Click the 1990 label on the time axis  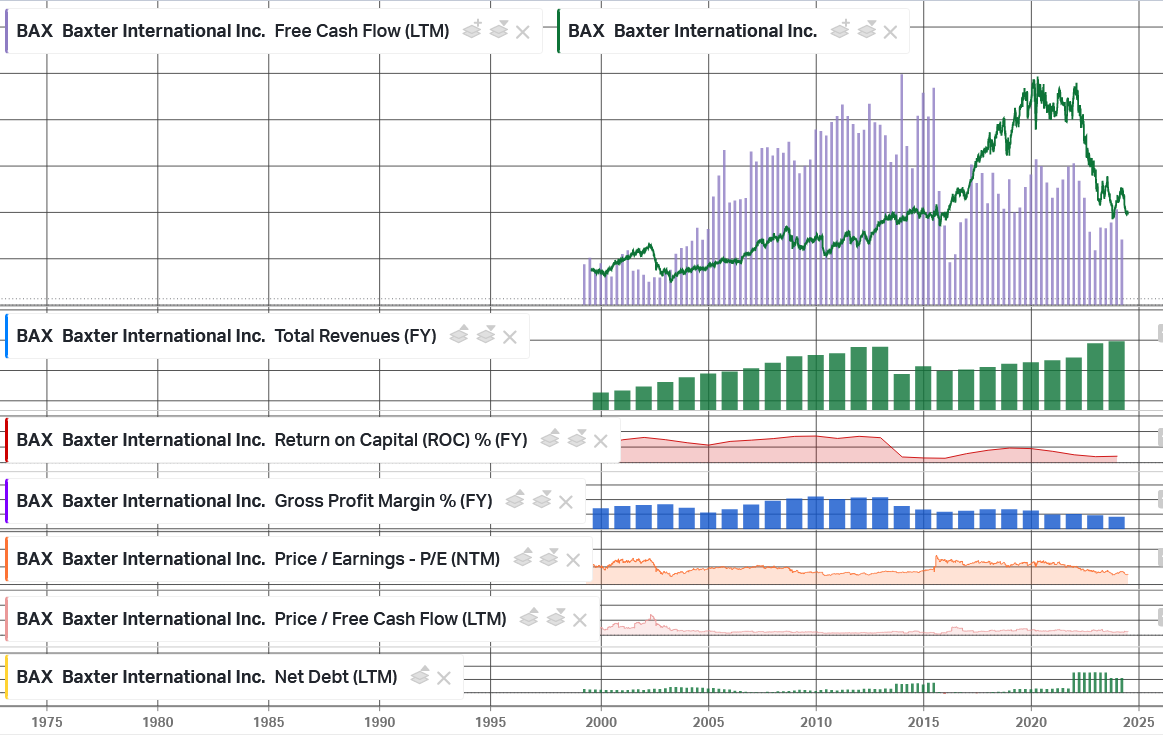[x=380, y=722]
